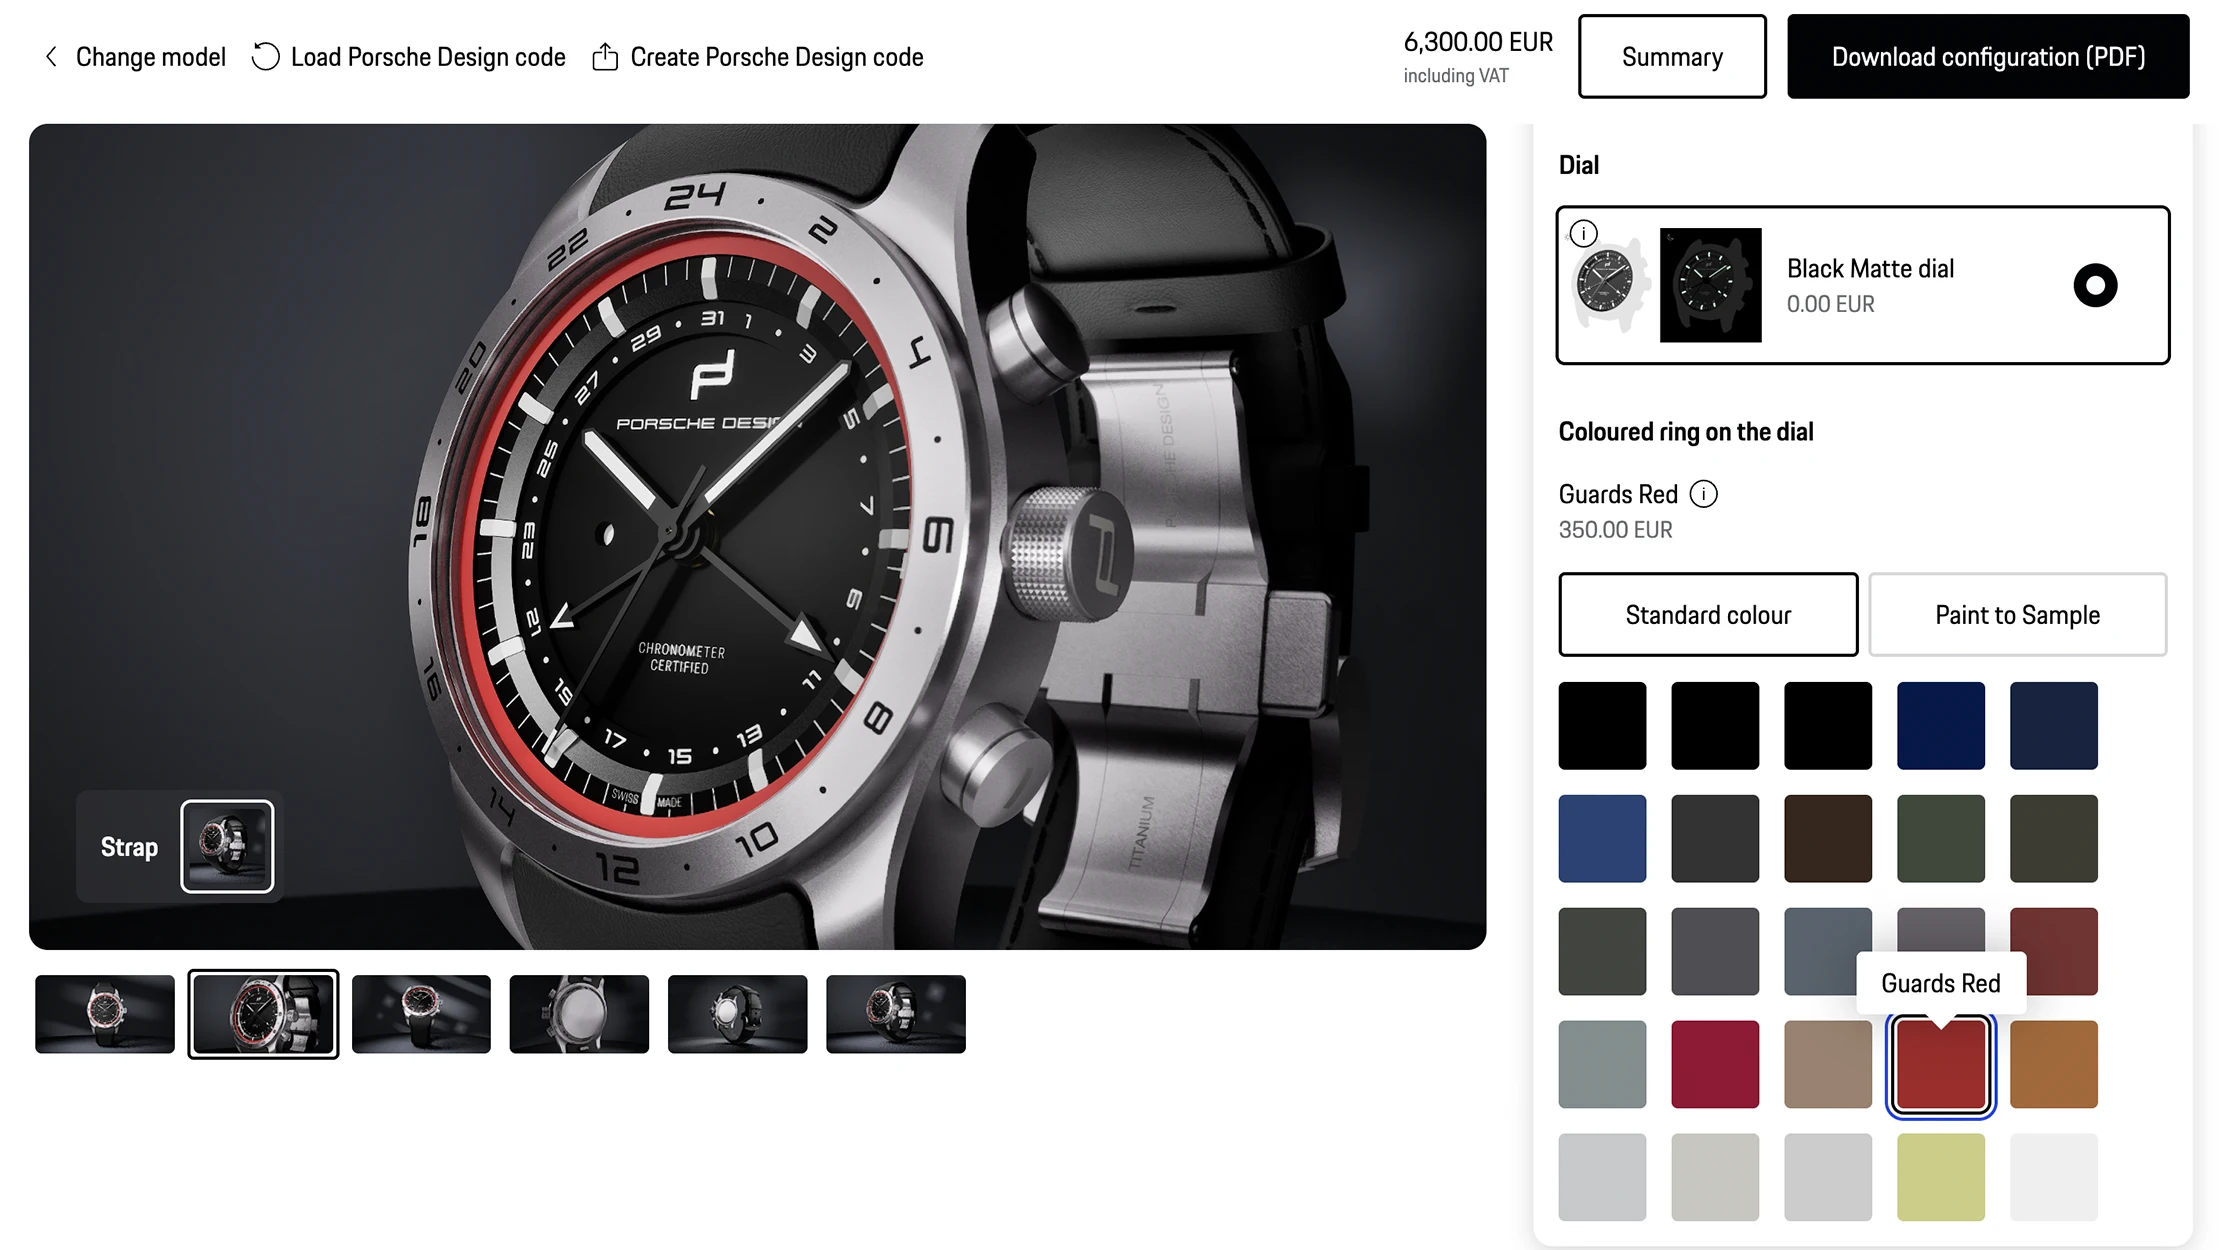Image resolution: width=2222 pixels, height=1250 pixels.
Task: Switch to Paint to Sample tab
Action: (x=2016, y=615)
